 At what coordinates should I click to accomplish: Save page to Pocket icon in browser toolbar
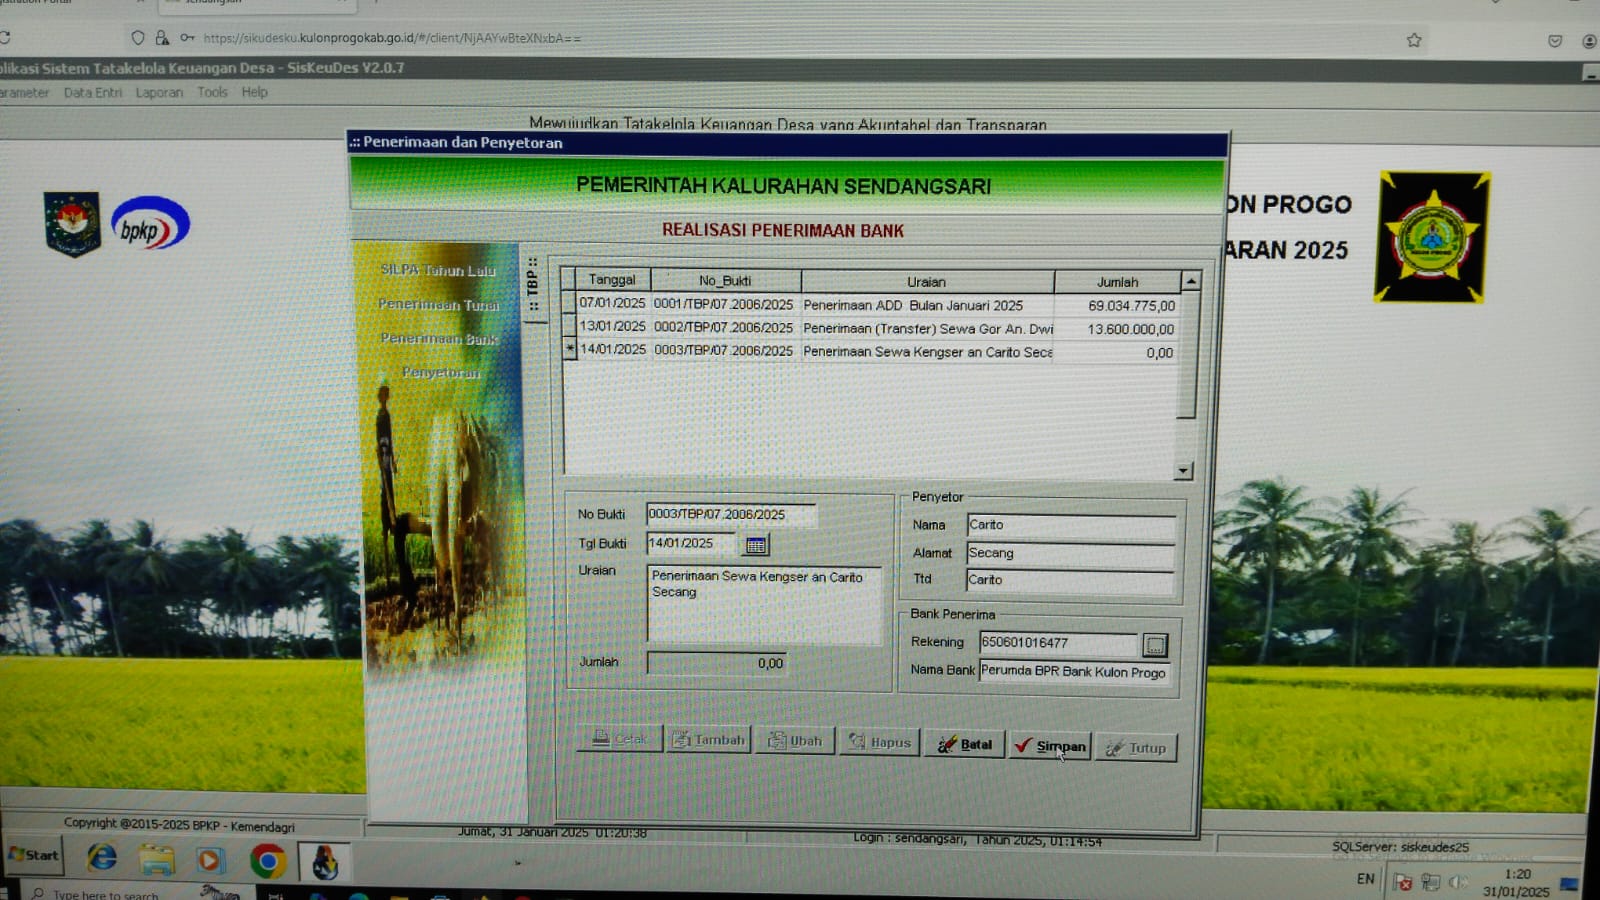point(1555,41)
